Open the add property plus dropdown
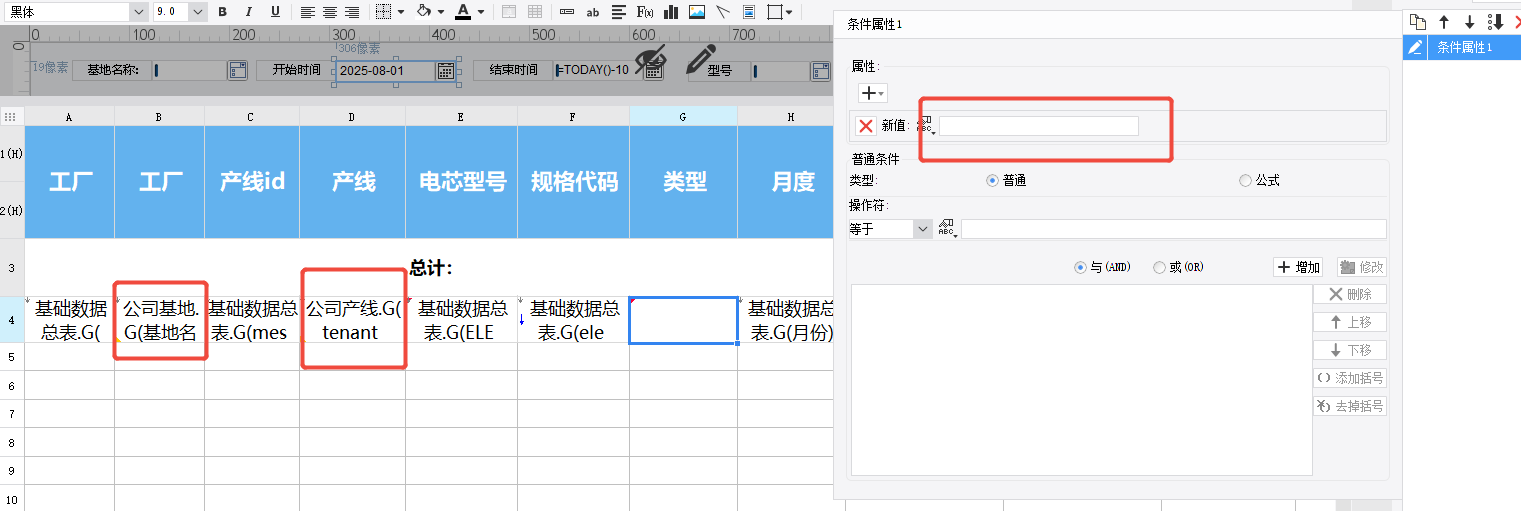Viewport: 1521px width, 511px height. pos(873,93)
